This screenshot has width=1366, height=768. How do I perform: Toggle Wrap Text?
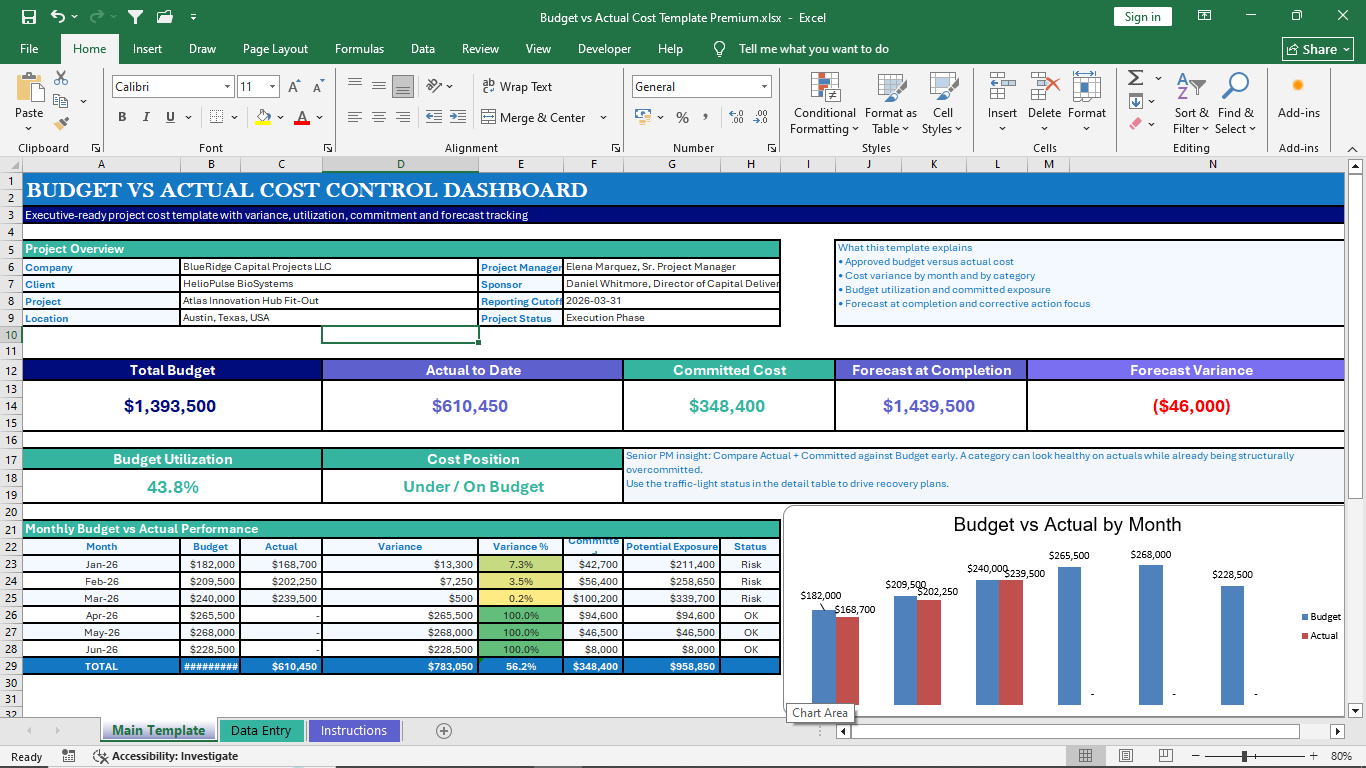517,87
